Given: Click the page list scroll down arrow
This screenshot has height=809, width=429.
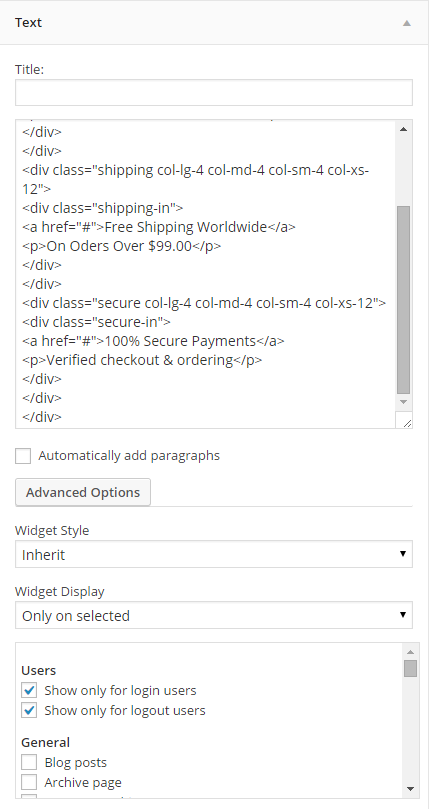Looking at the screenshot, I should [410, 788].
